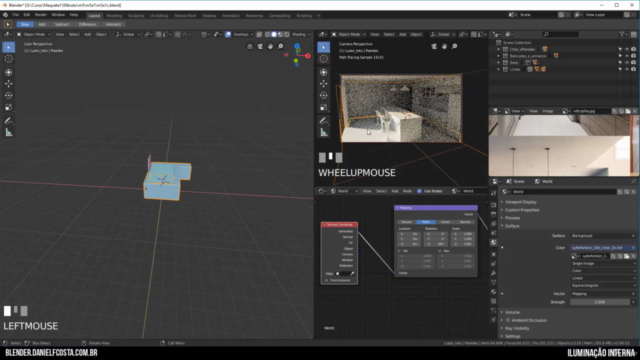
Task: Select the Measure tool in camera viewport
Action: (x=324, y=133)
